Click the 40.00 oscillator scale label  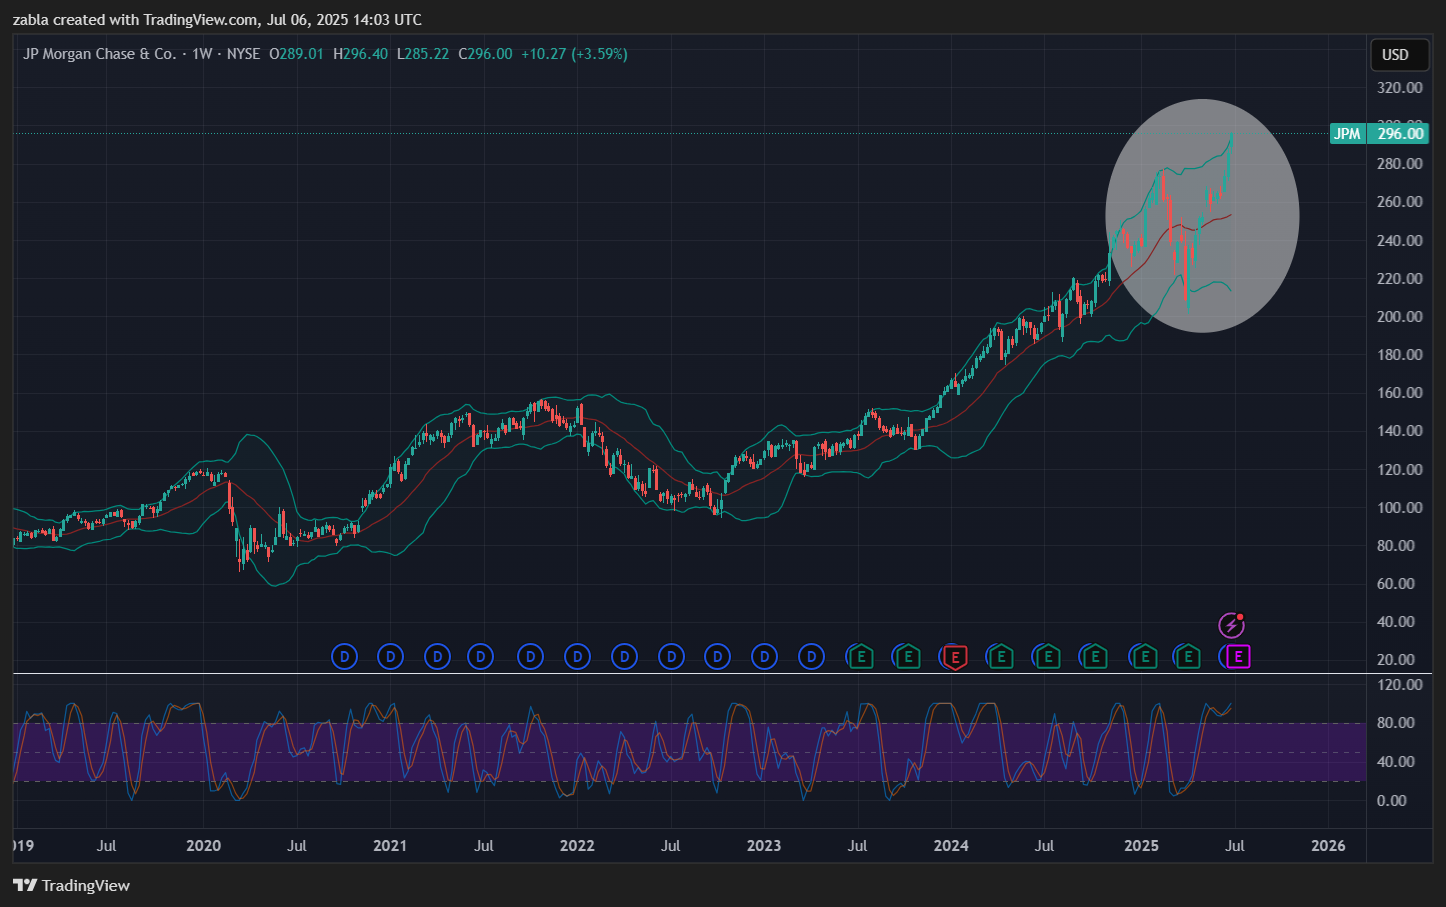click(1396, 762)
